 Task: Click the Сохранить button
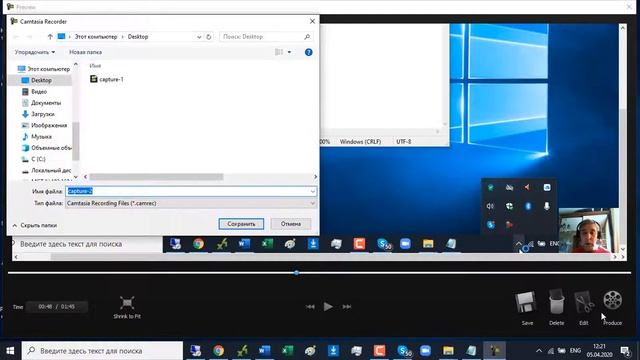[241, 224]
